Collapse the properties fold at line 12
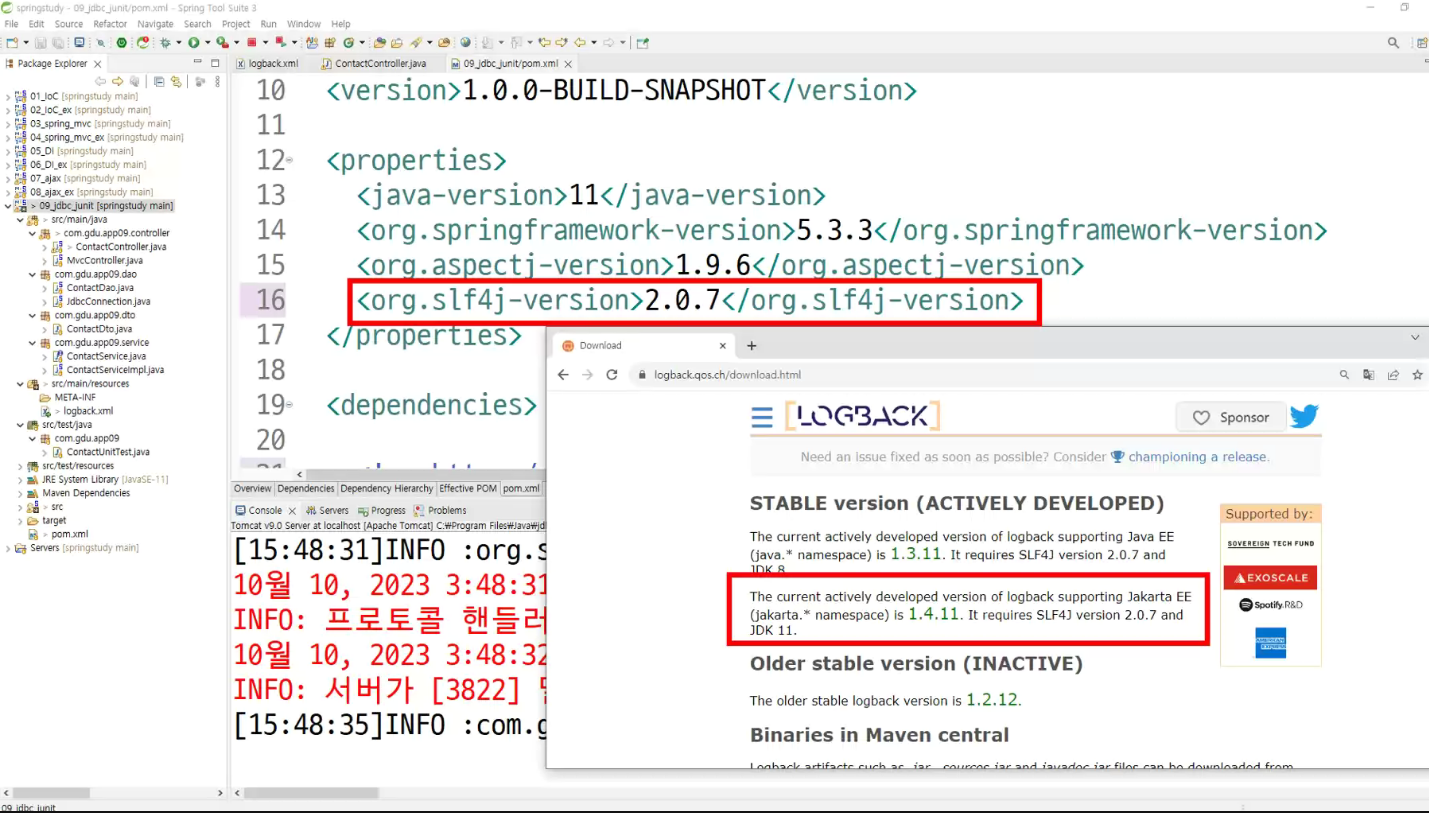 289,160
